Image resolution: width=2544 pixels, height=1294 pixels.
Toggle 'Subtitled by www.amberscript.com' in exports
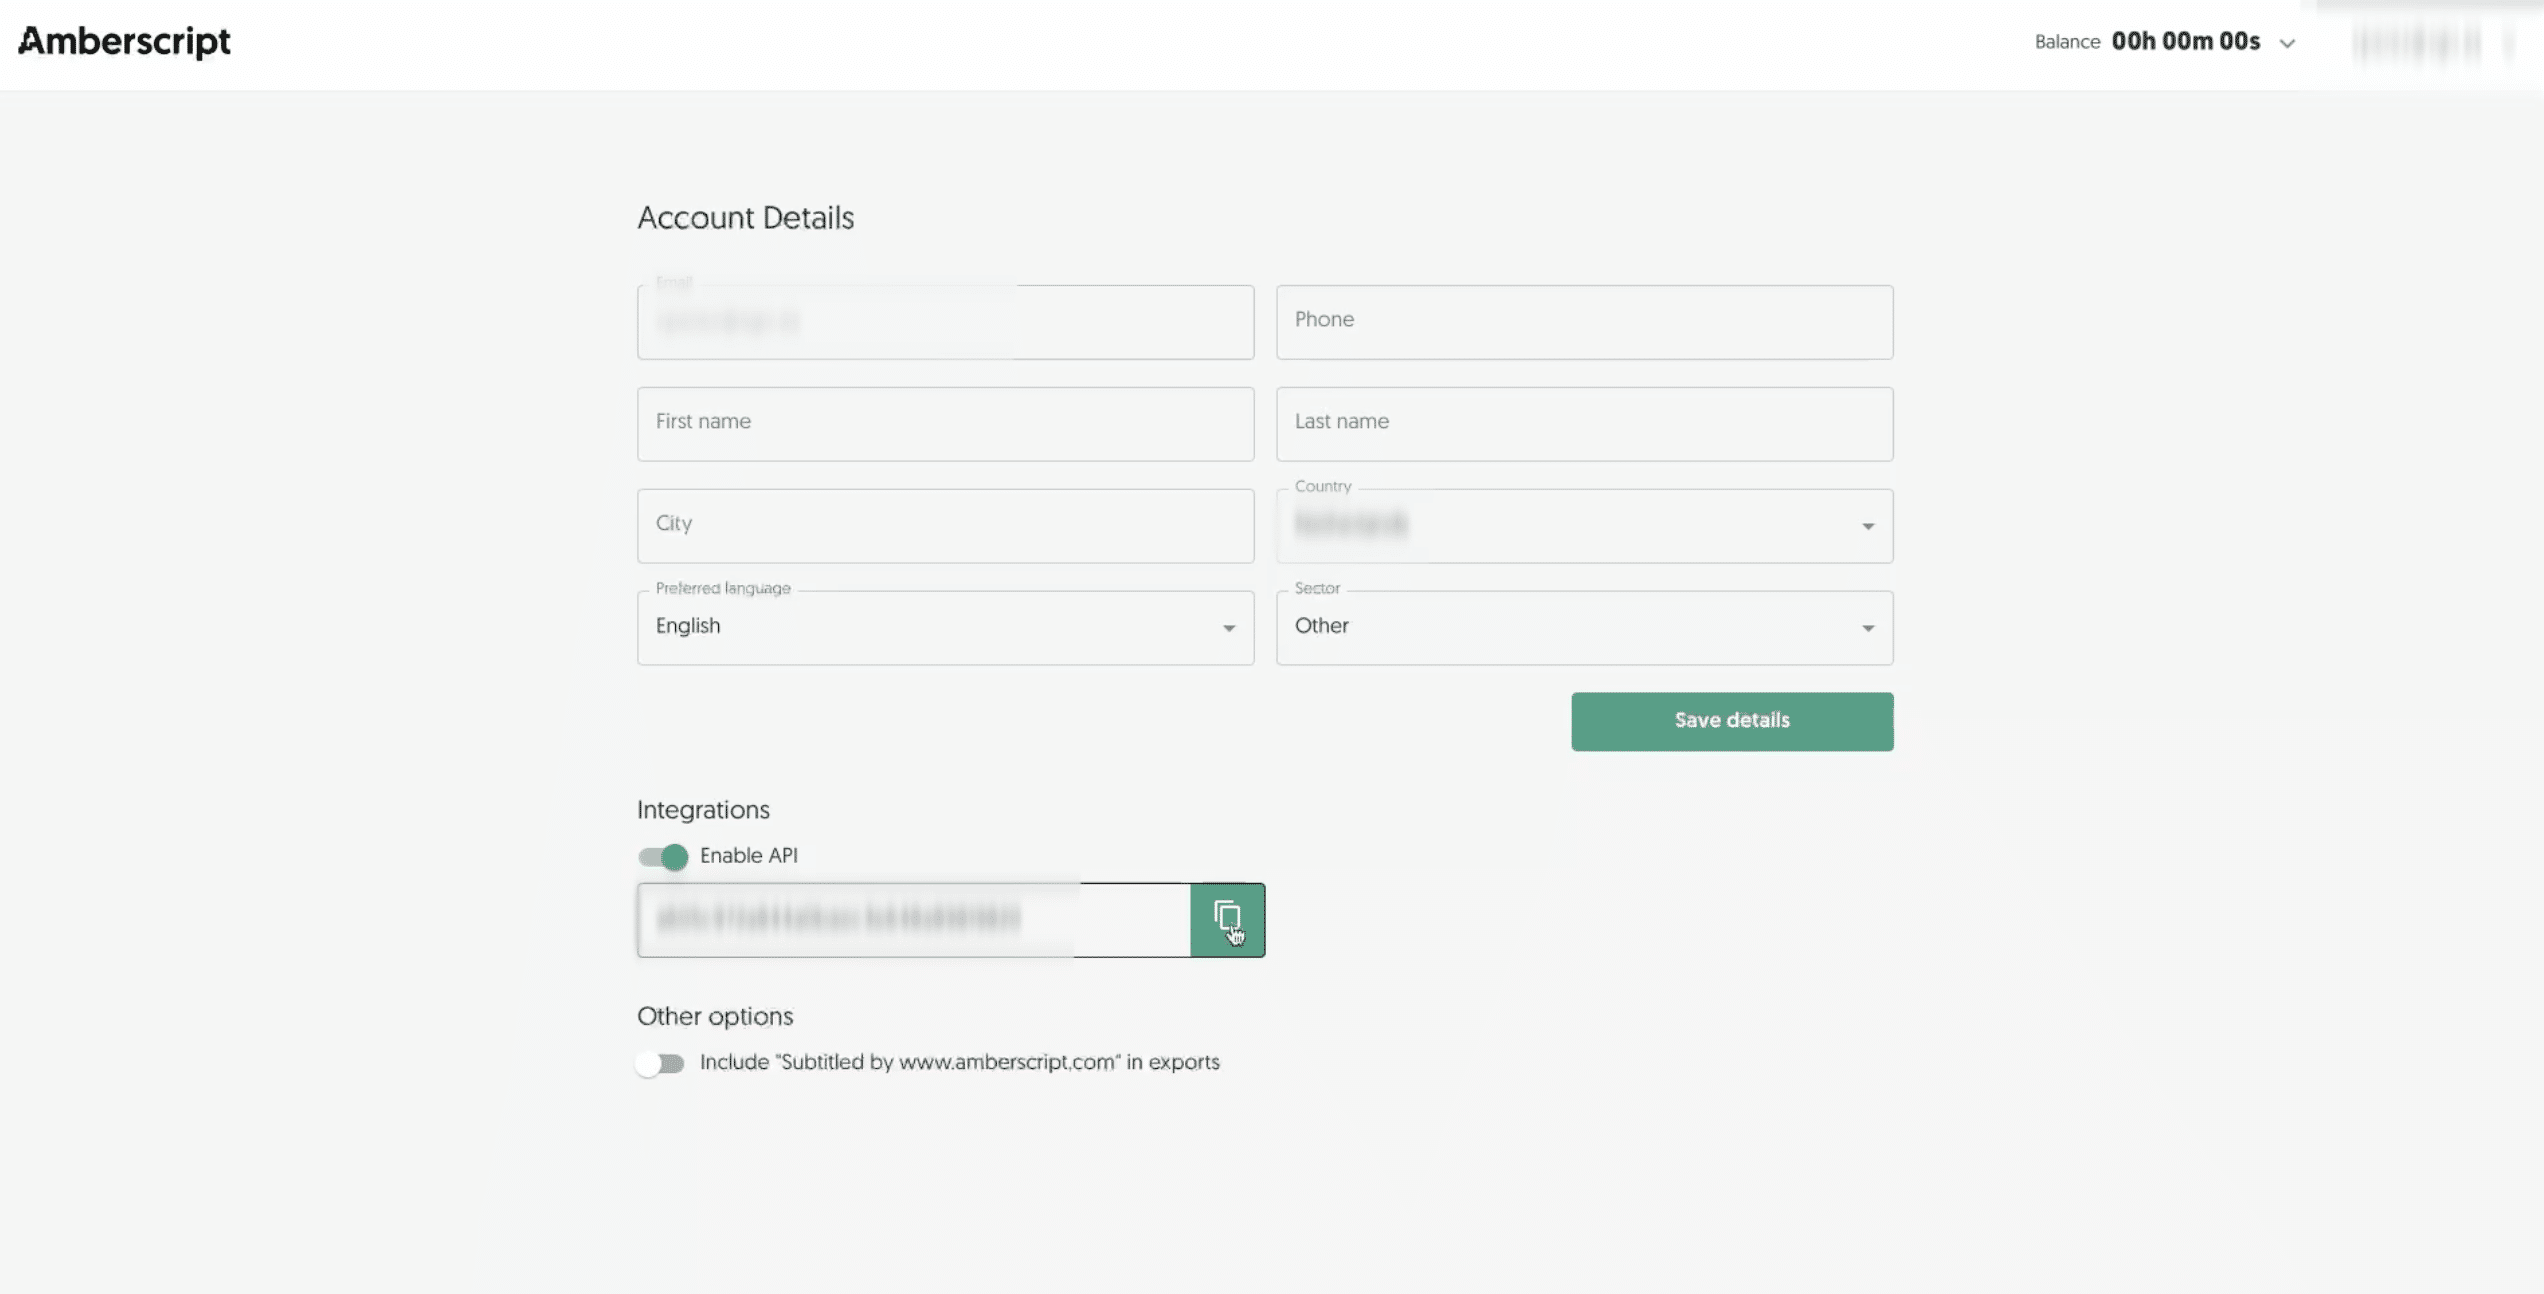coord(661,1063)
